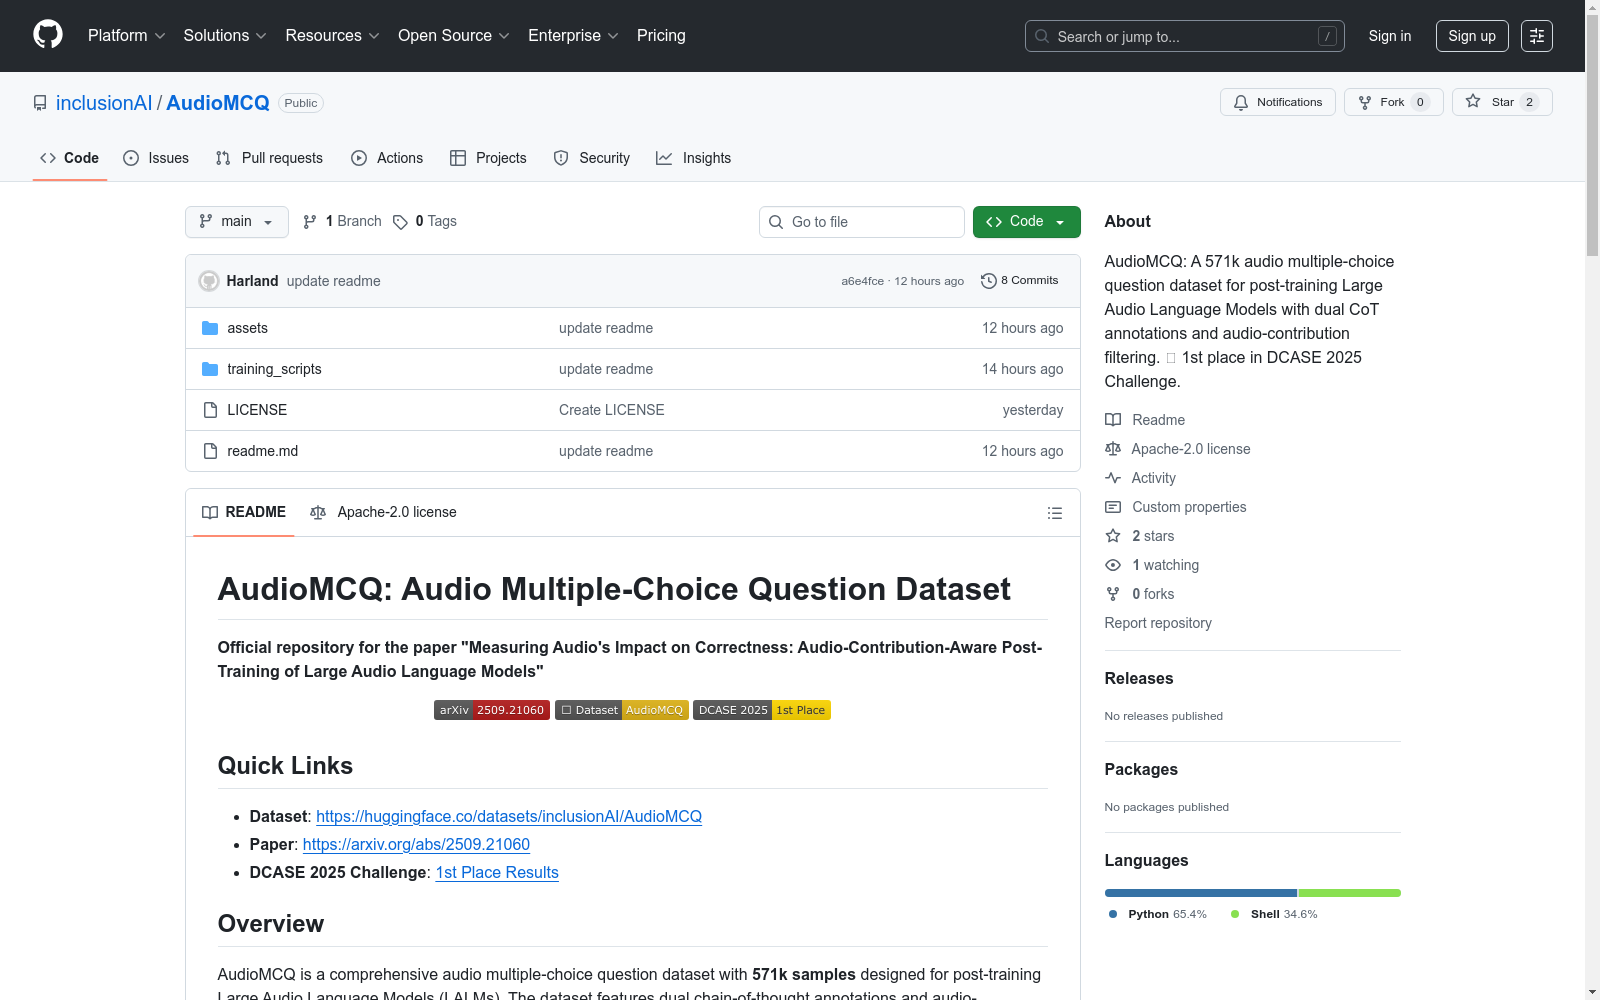Focus the Go to file input
This screenshot has height=1000, width=1600.
tap(862, 222)
